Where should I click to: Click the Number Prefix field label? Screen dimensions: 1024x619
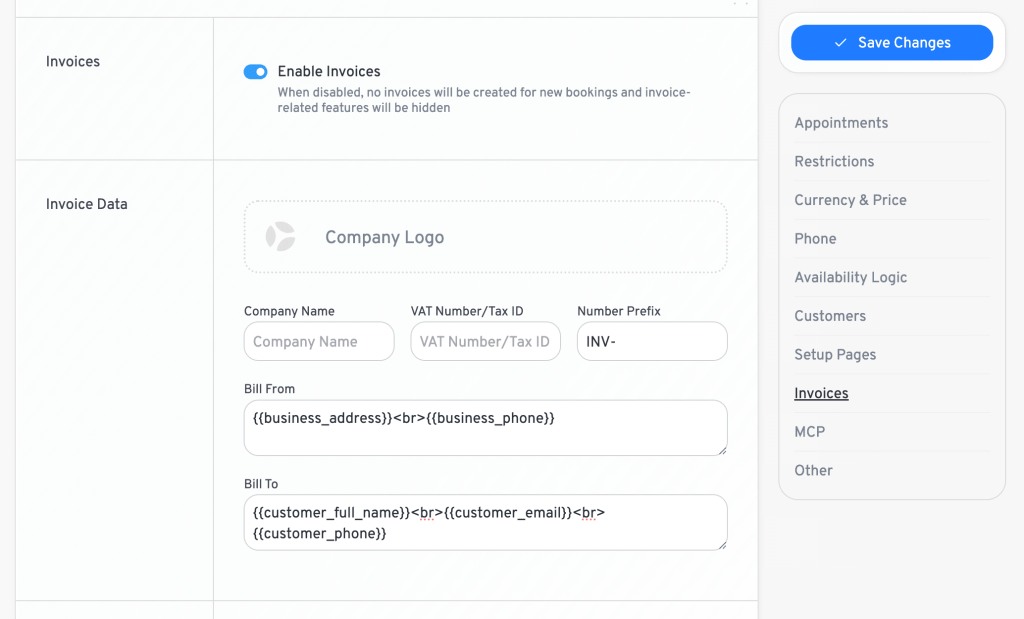[618, 311]
